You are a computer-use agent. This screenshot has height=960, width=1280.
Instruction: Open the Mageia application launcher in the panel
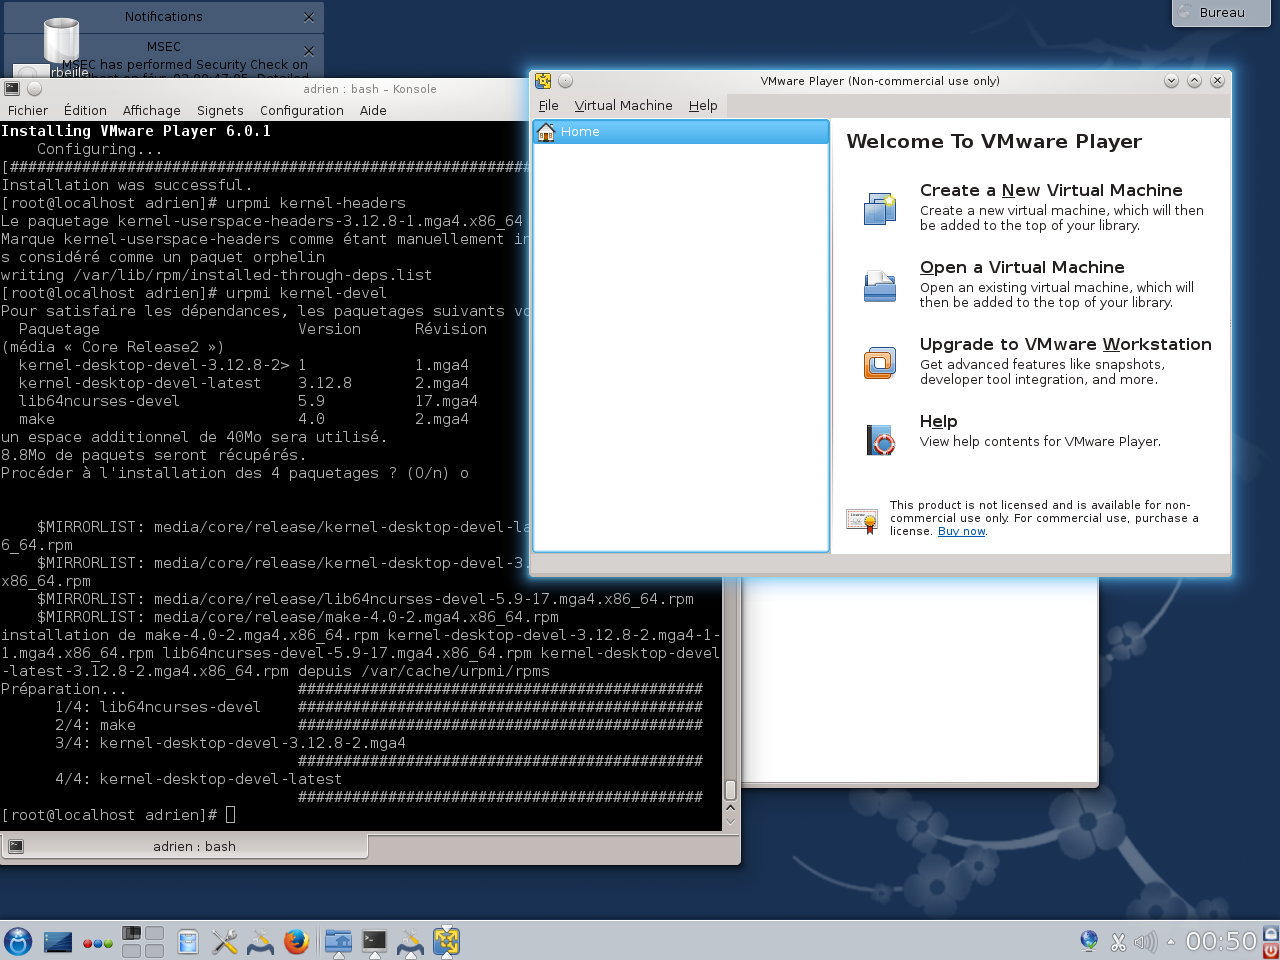(18, 941)
